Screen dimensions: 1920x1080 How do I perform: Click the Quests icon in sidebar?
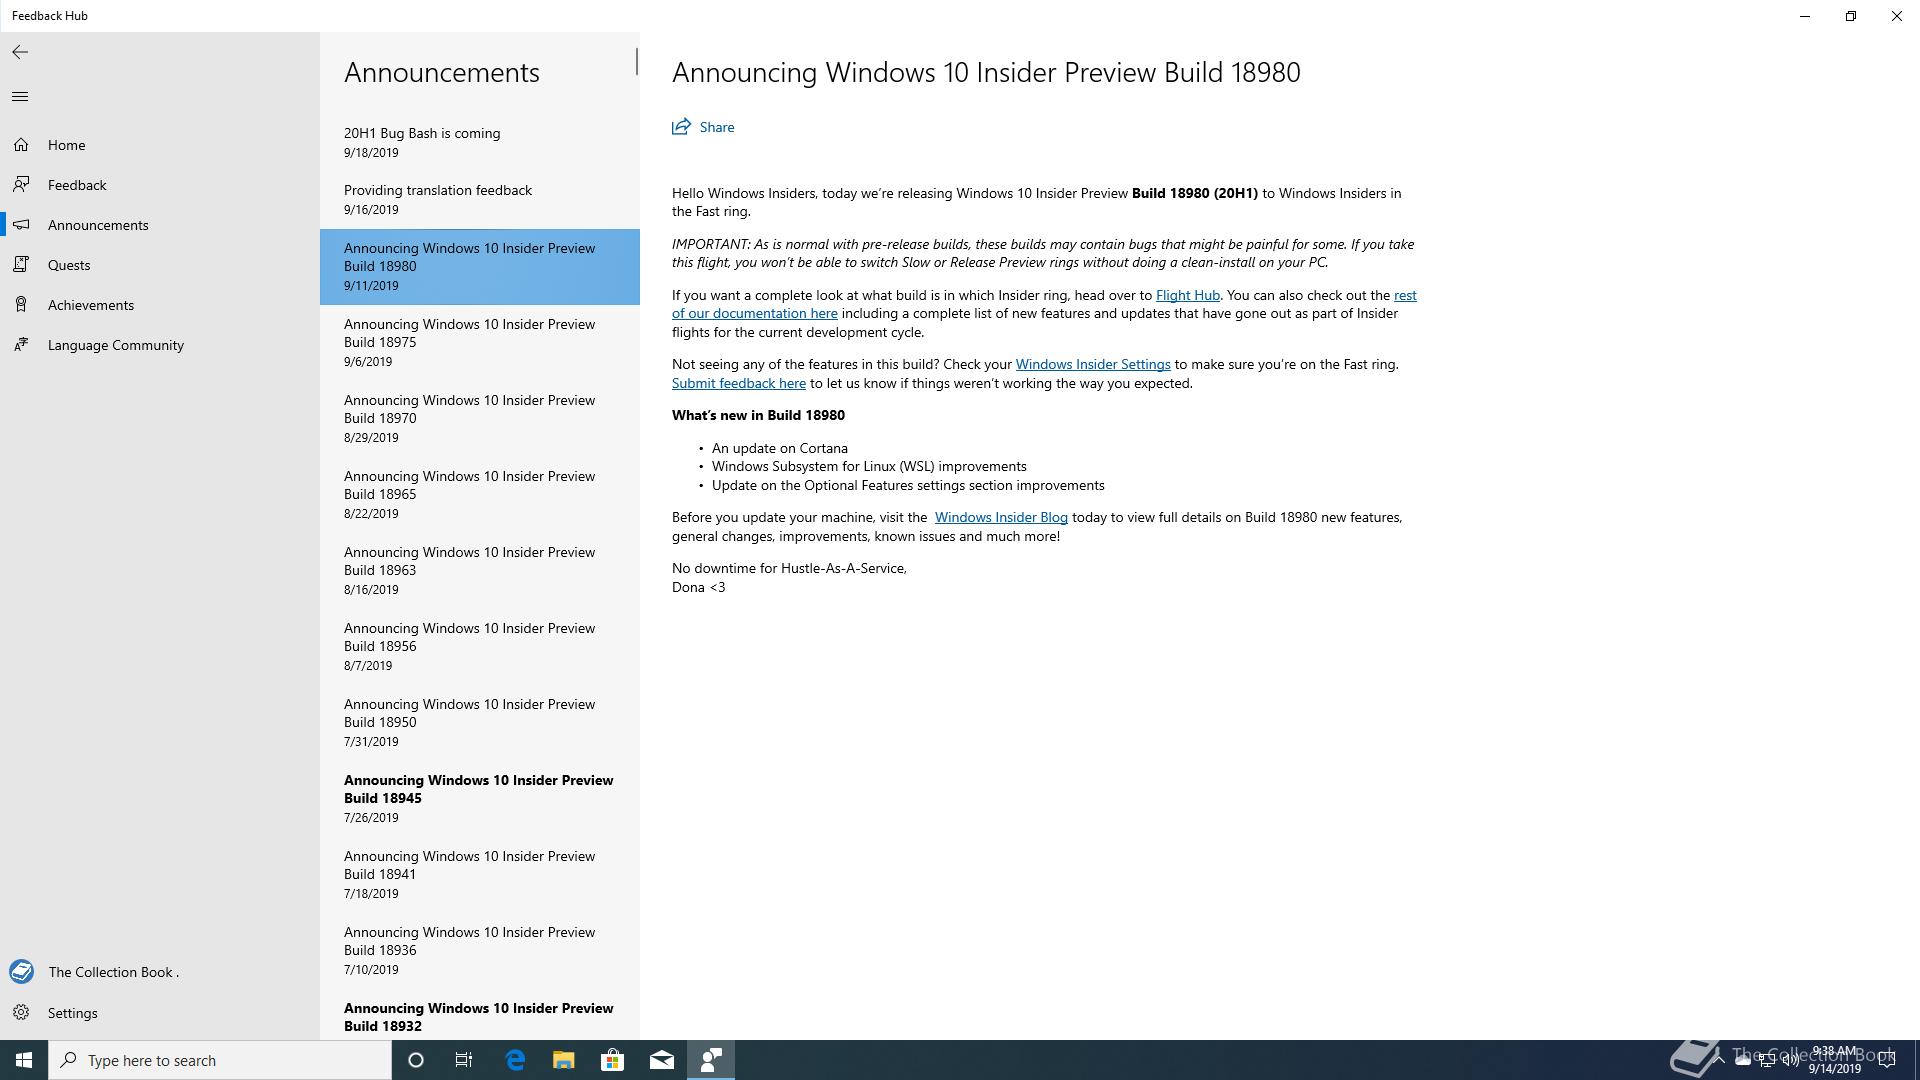21,265
